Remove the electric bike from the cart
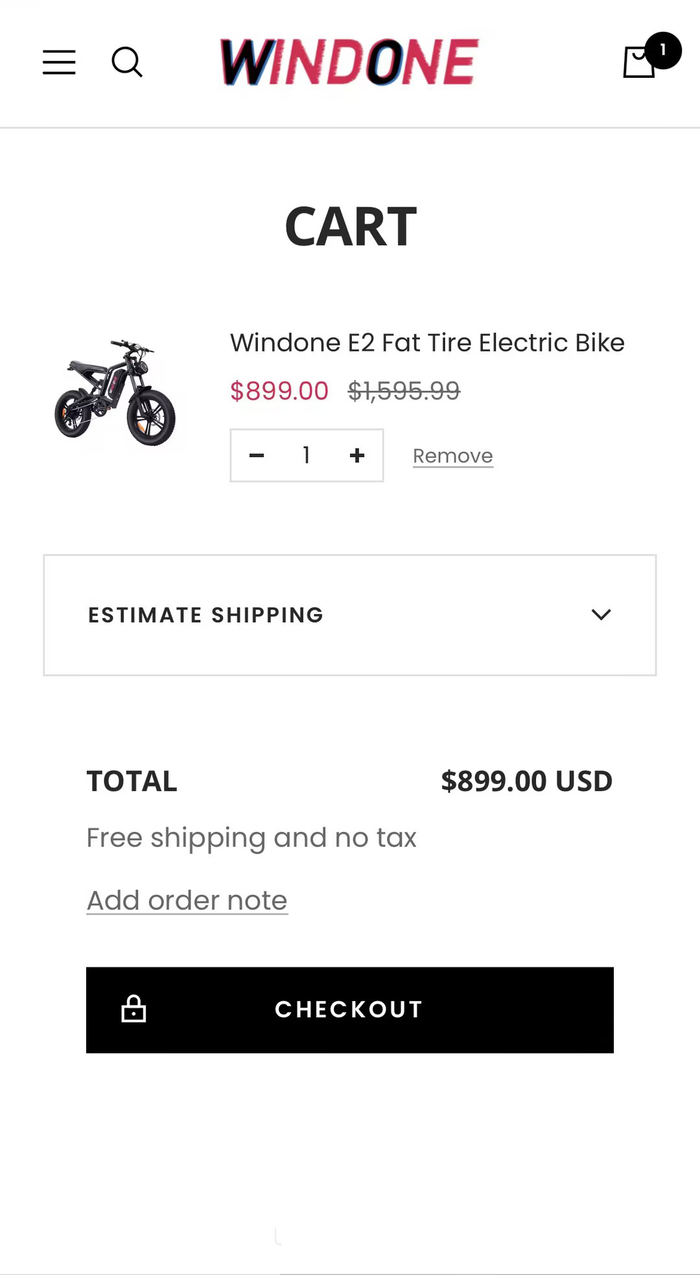 pyautogui.click(x=452, y=455)
